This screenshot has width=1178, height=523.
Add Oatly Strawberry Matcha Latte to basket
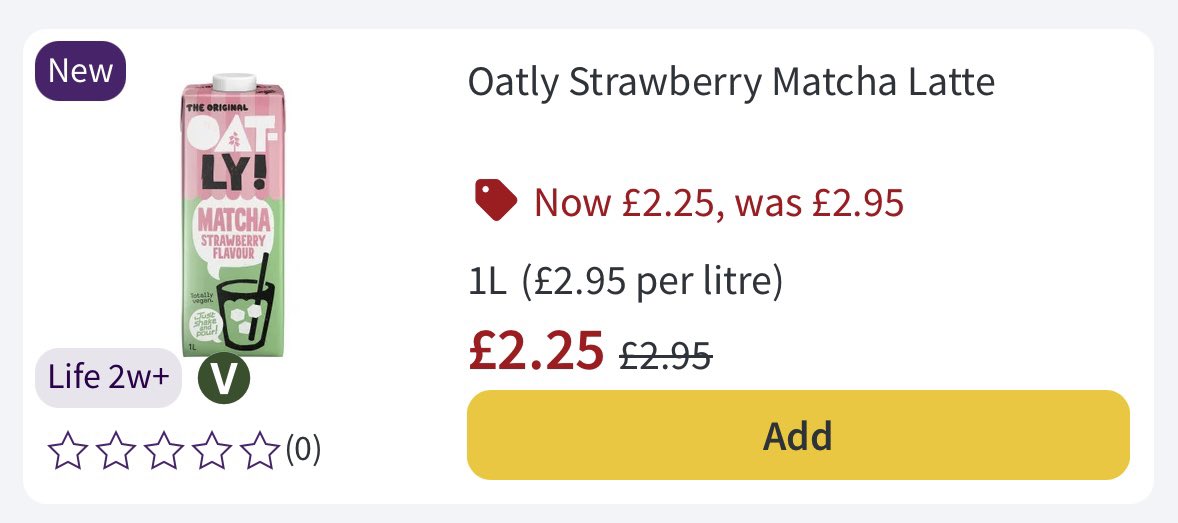click(x=798, y=435)
